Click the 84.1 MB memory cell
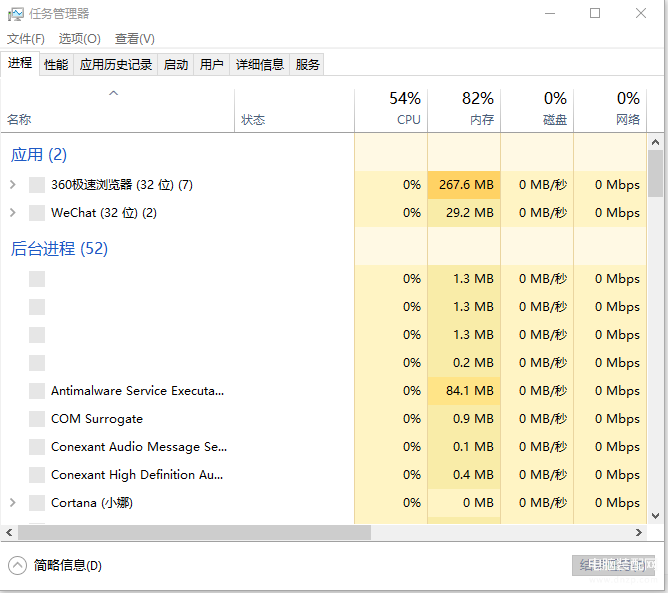Image resolution: width=668 pixels, height=593 pixels. [x=464, y=391]
